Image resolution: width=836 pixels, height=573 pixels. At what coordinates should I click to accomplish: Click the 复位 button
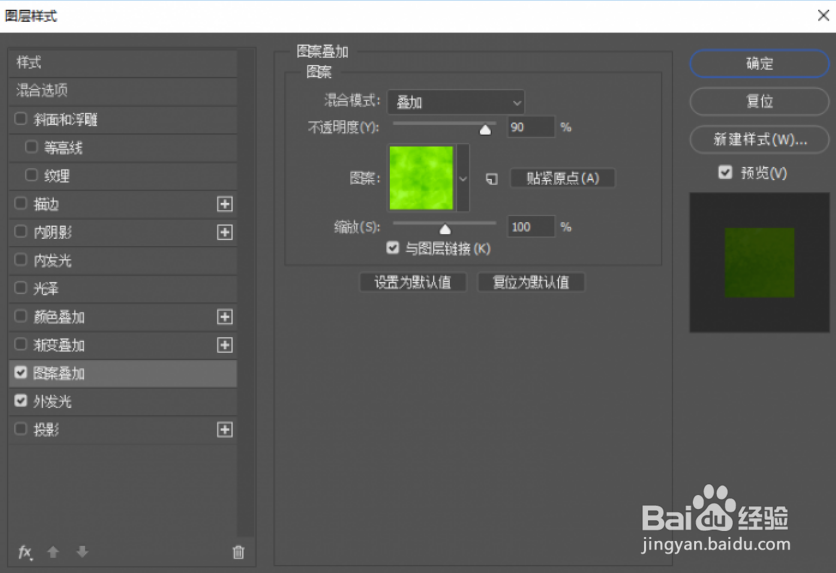point(759,101)
